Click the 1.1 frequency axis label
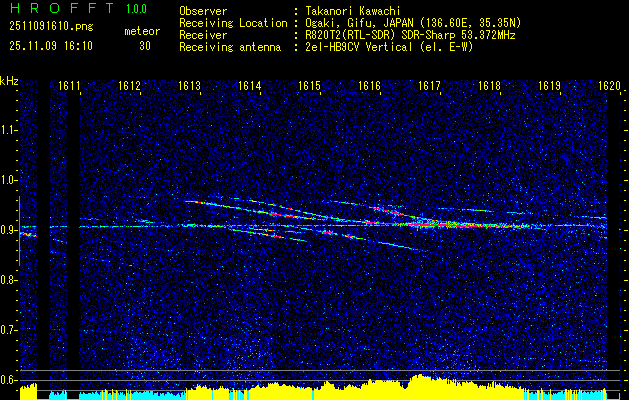Viewport: 629px width, 400px height. 8,130
